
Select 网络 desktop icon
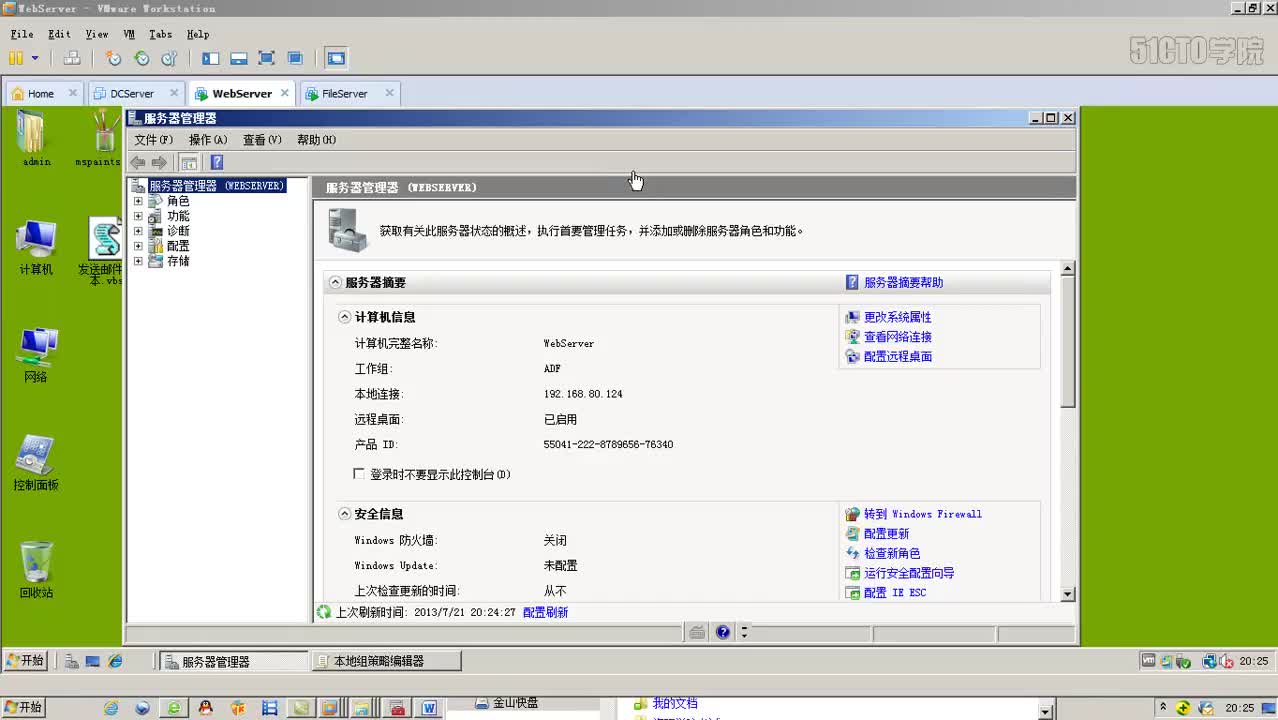click(36, 355)
